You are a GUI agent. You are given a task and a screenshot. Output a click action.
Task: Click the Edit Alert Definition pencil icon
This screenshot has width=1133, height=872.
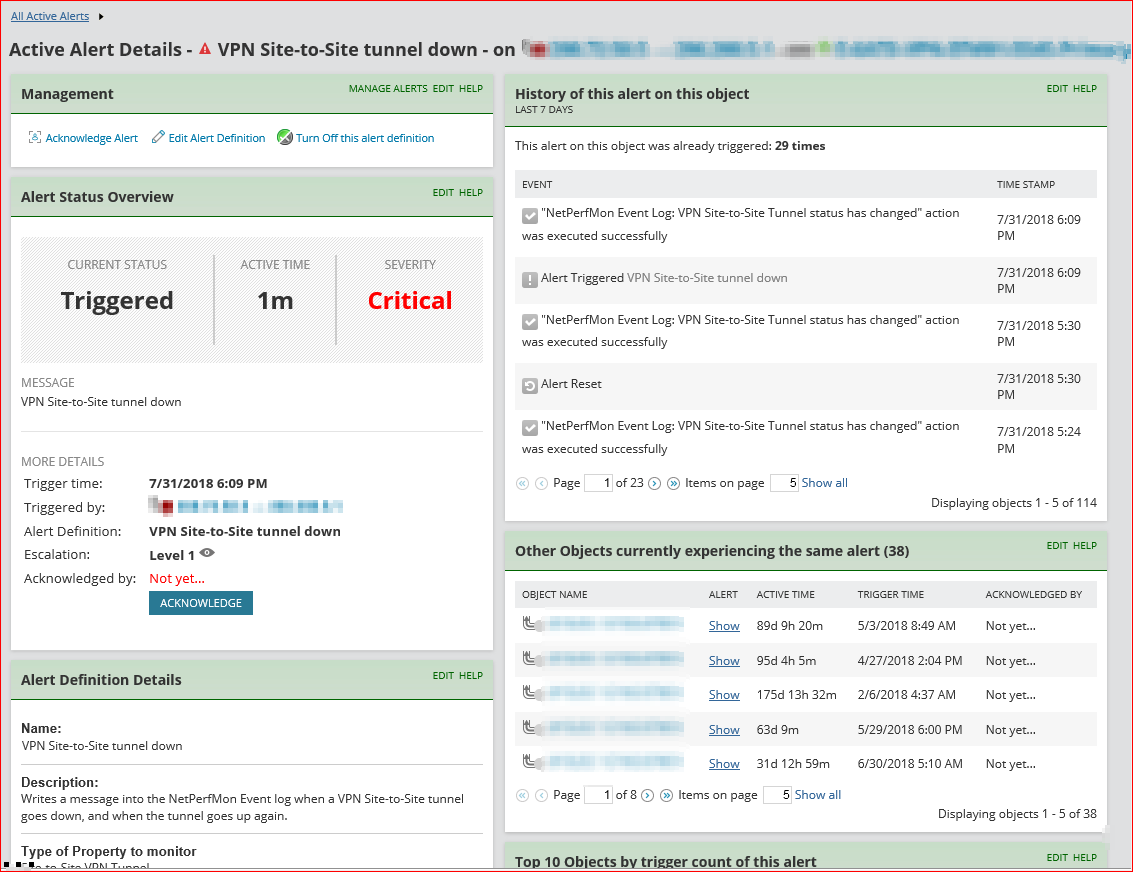click(158, 137)
